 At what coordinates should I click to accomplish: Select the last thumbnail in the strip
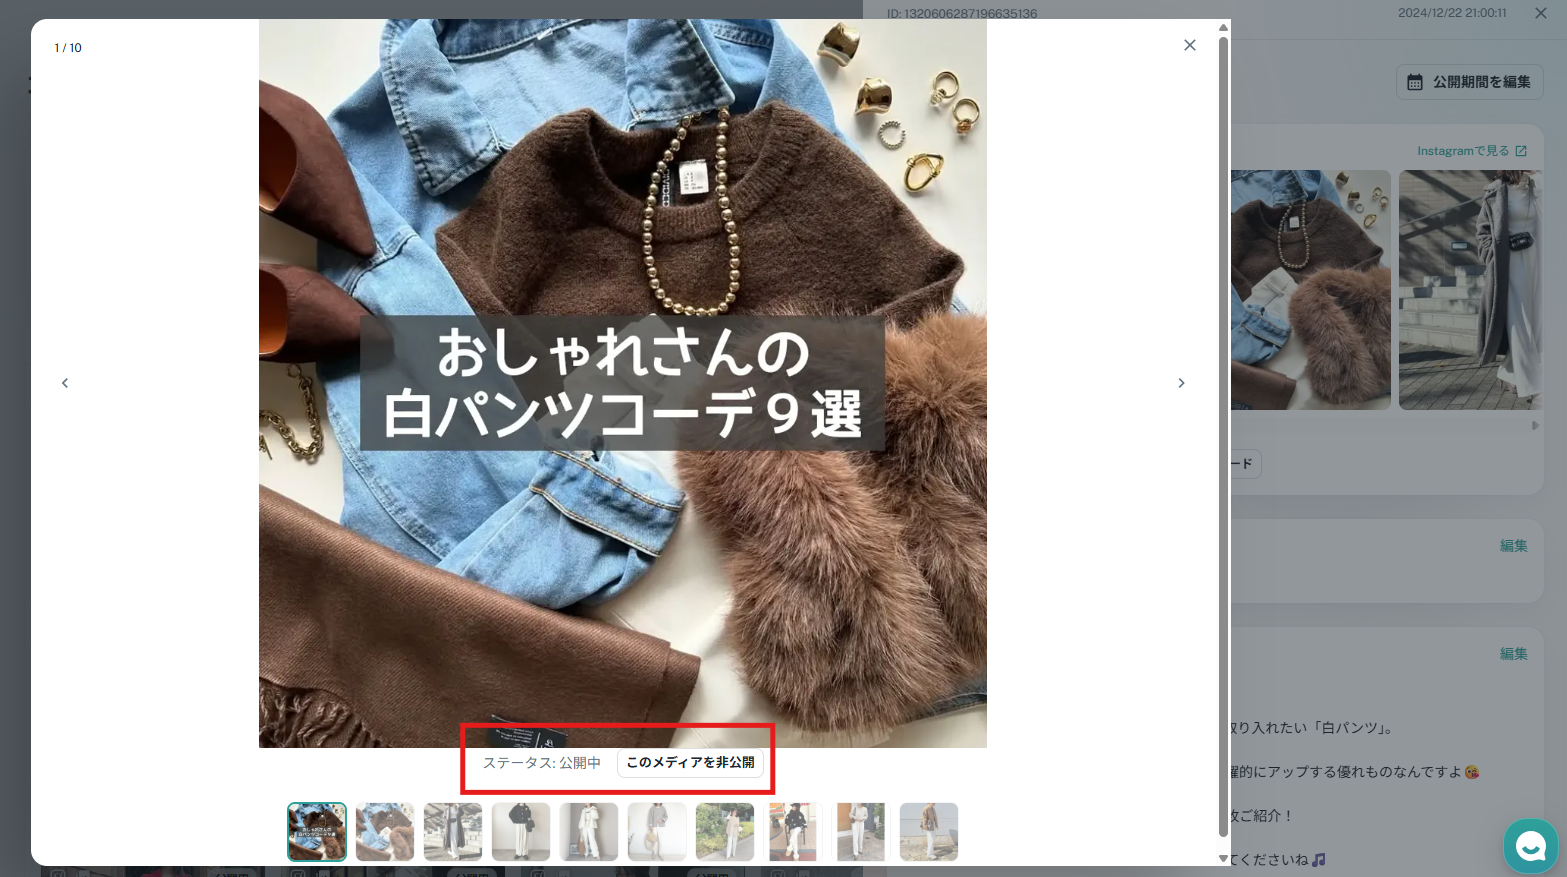pos(928,832)
